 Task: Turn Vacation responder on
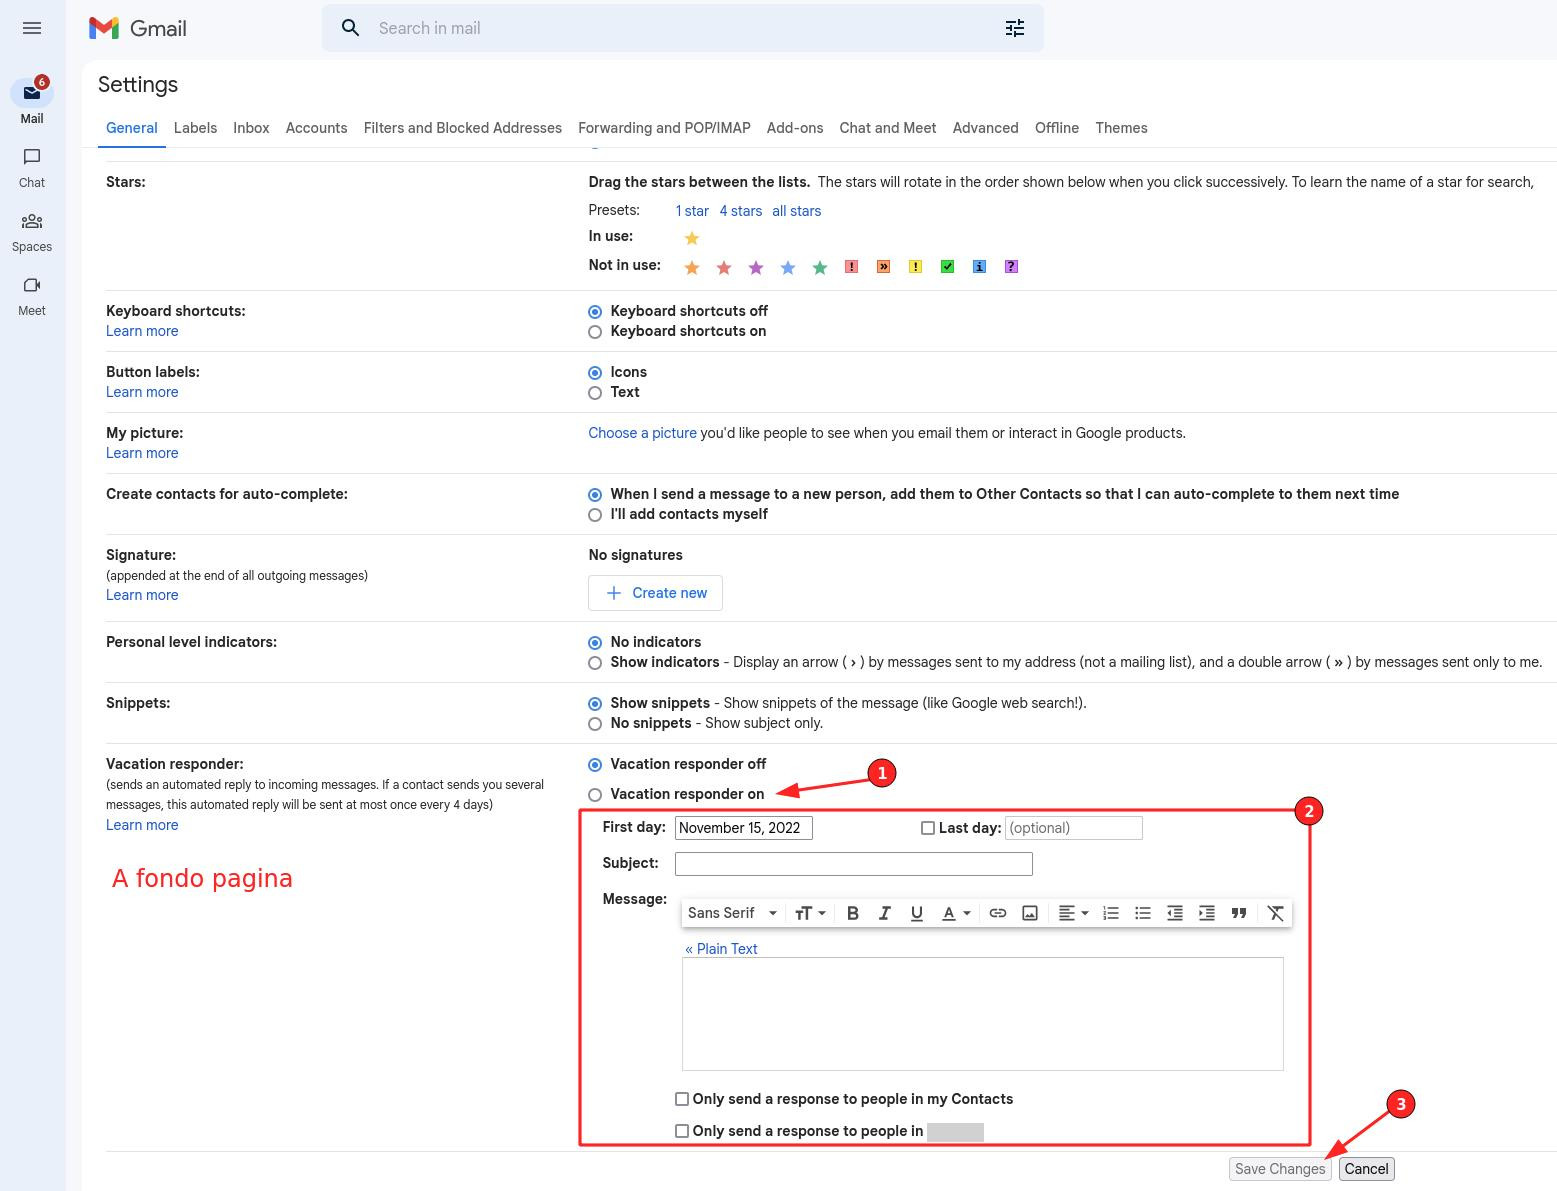pos(595,795)
